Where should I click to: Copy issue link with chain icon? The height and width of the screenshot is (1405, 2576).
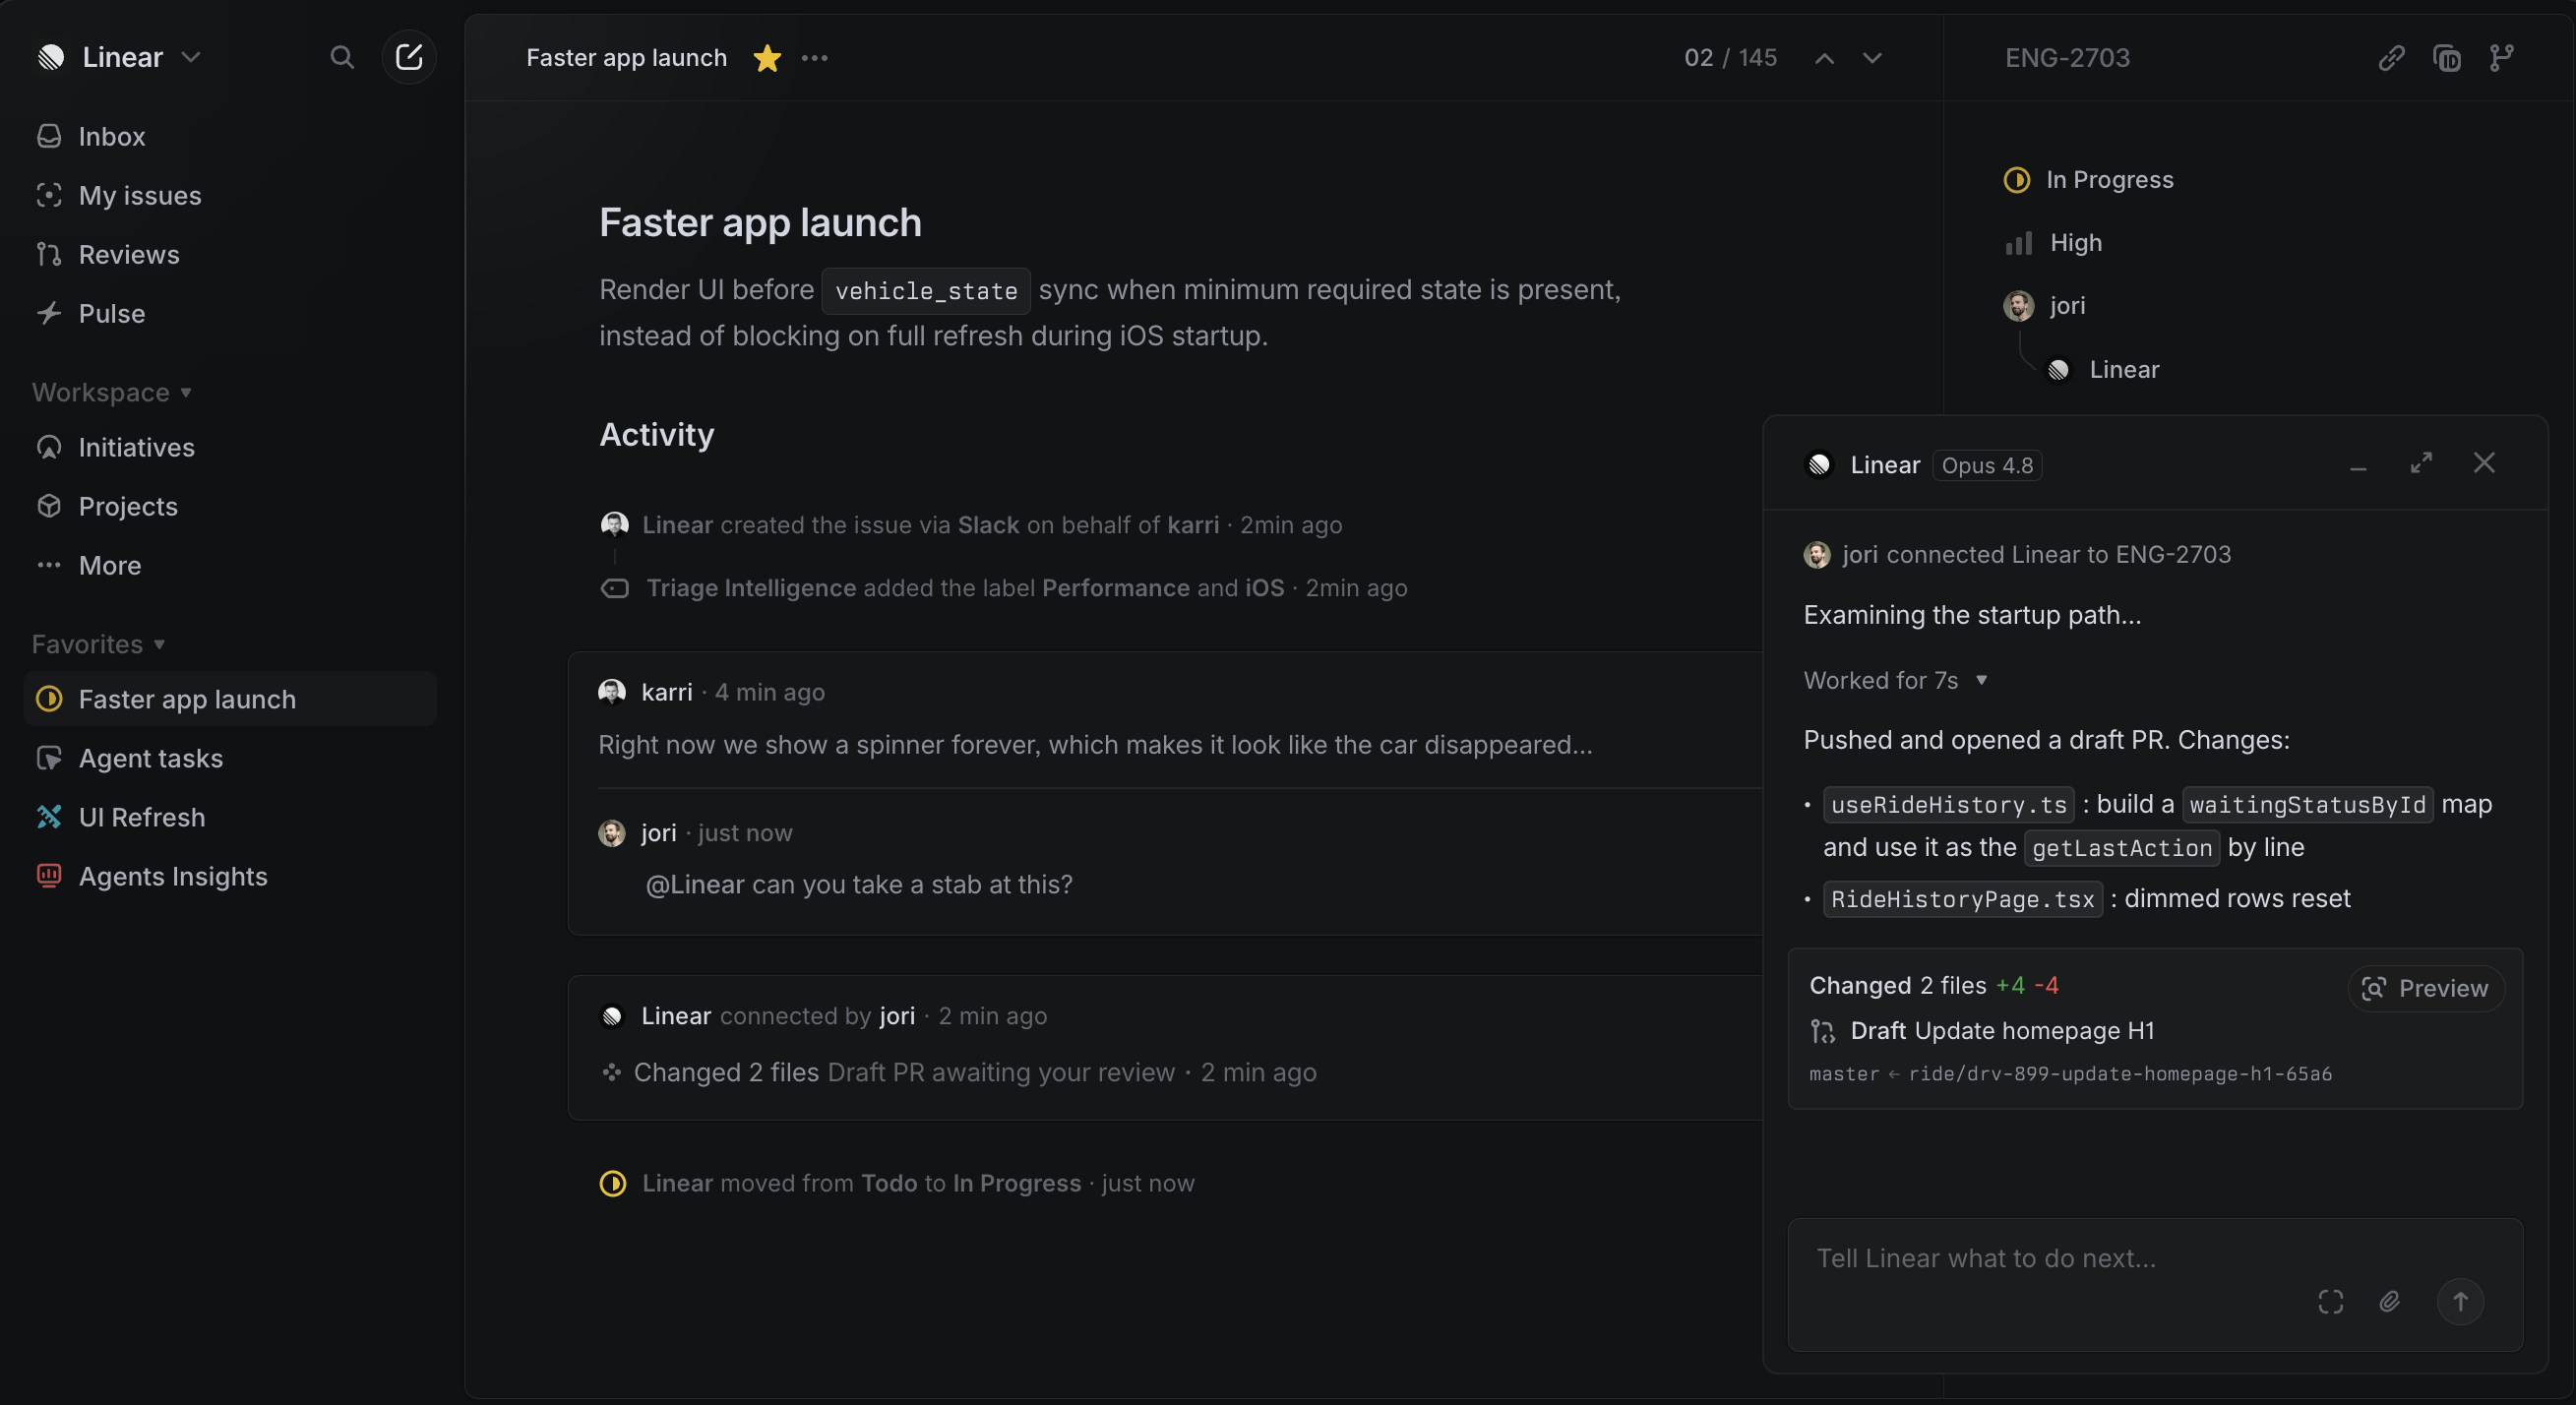click(2391, 58)
